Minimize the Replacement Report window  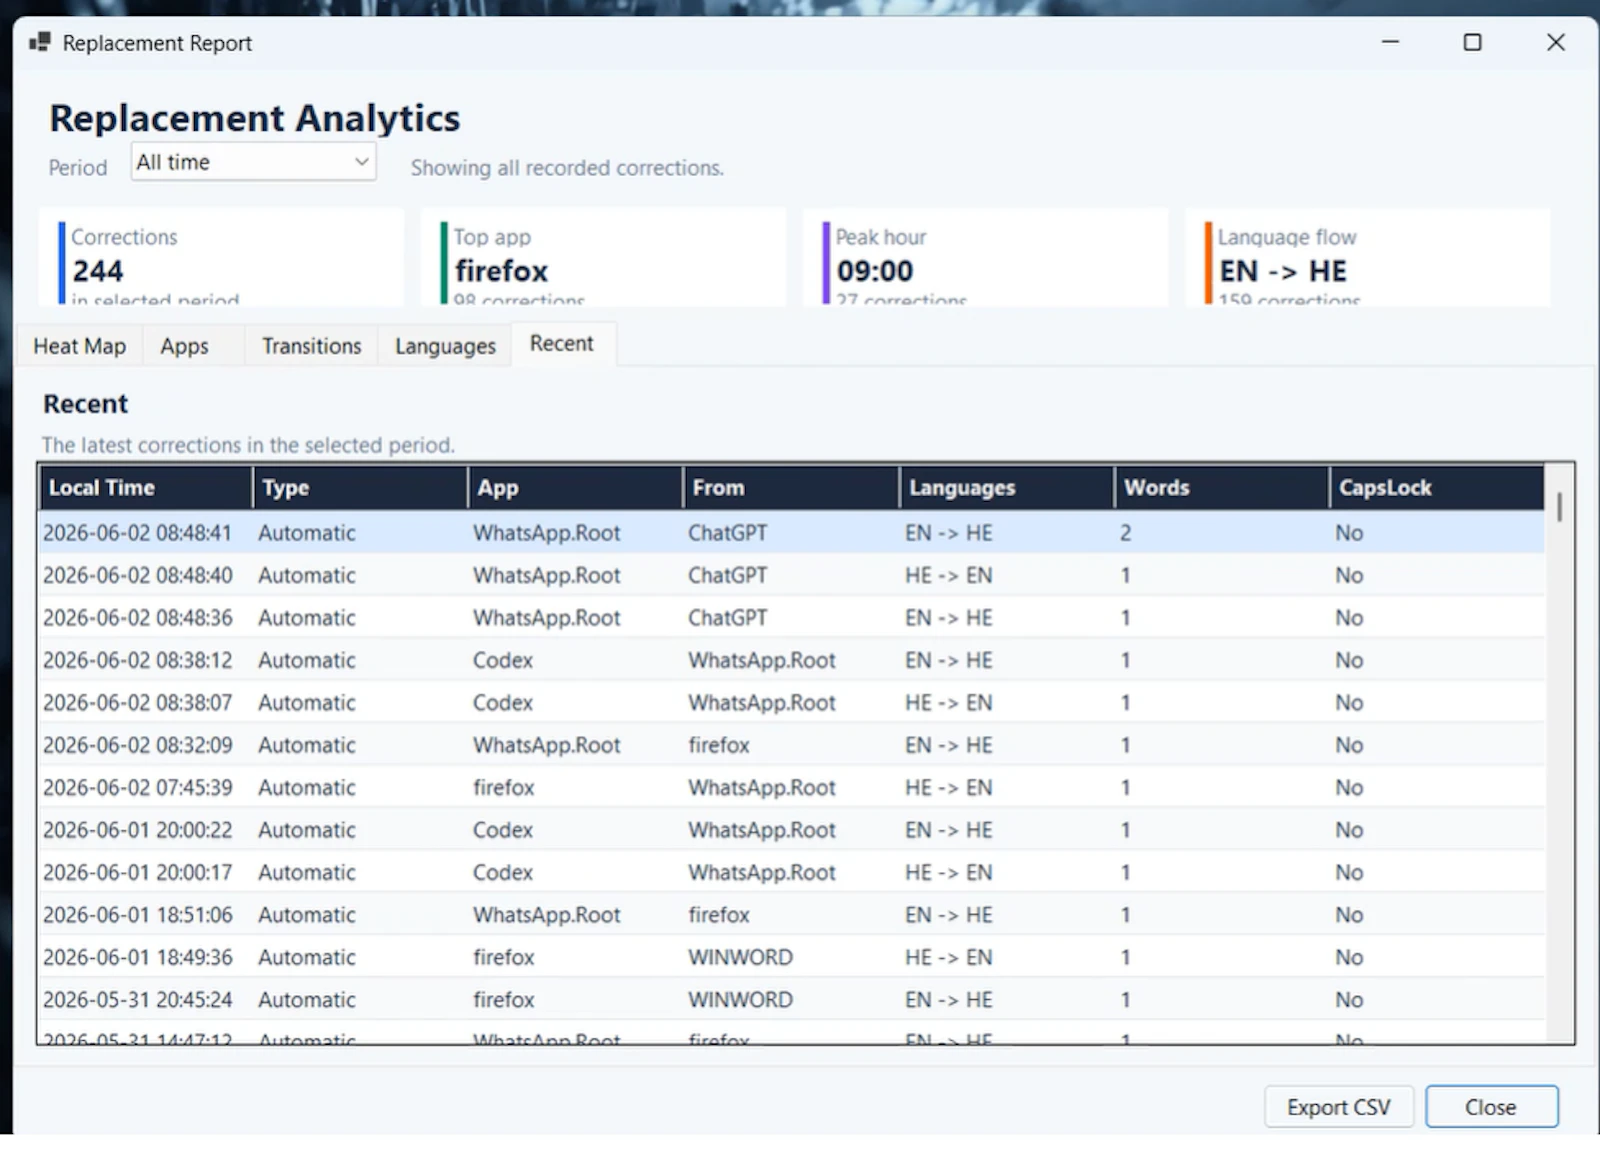(x=1390, y=42)
